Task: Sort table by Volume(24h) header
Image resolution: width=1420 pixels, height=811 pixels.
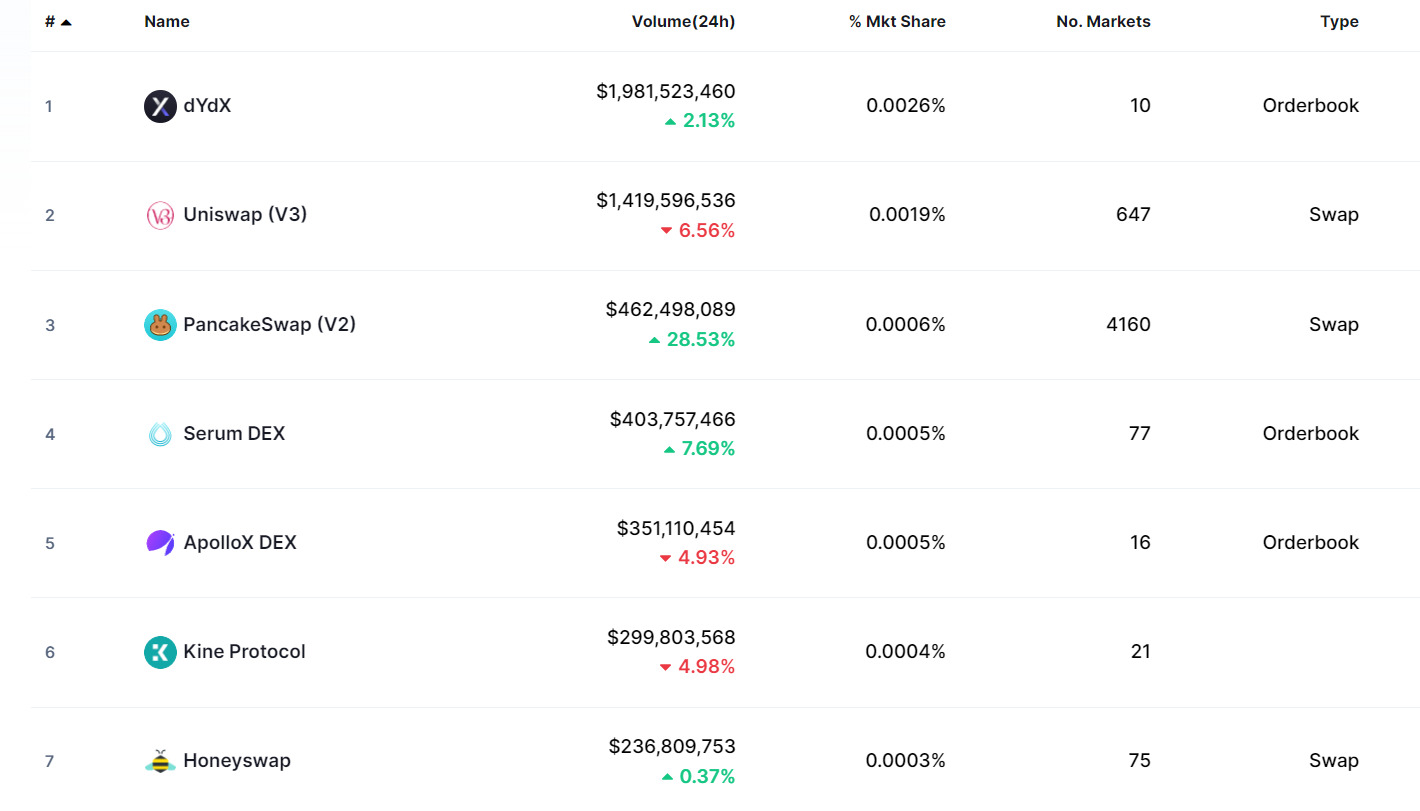Action: 683,21
